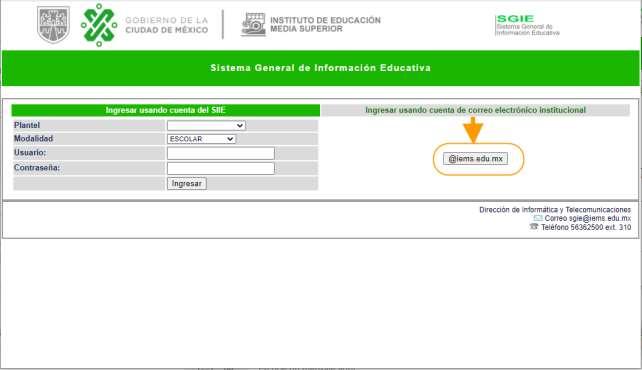Click the orange arrow pointing at email button
Viewport: 642px width, 370px height.
point(473,130)
